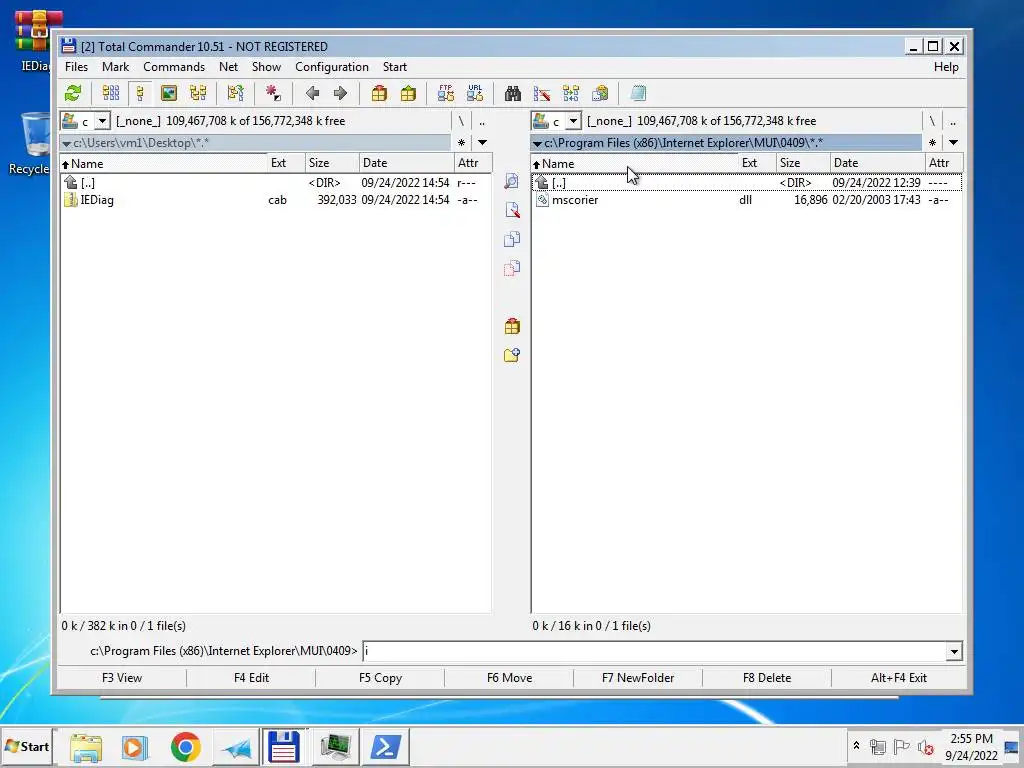Viewport: 1024px width, 768px height.
Task: Open Synchronize directories icon
Action: tap(571, 93)
